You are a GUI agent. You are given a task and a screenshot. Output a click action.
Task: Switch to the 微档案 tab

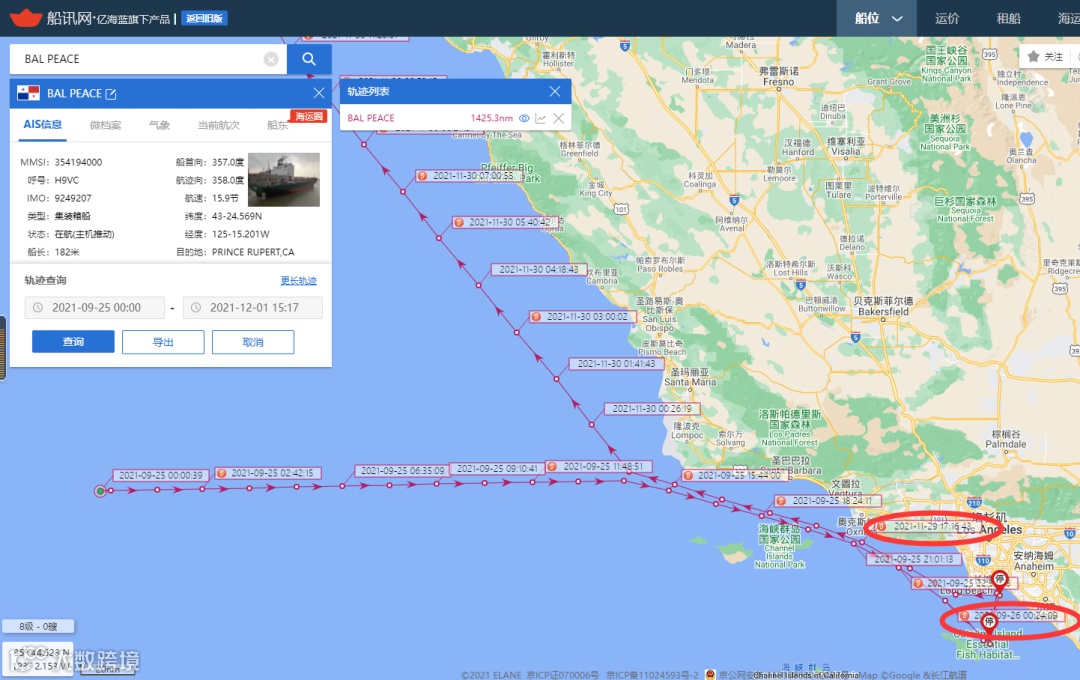105,125
